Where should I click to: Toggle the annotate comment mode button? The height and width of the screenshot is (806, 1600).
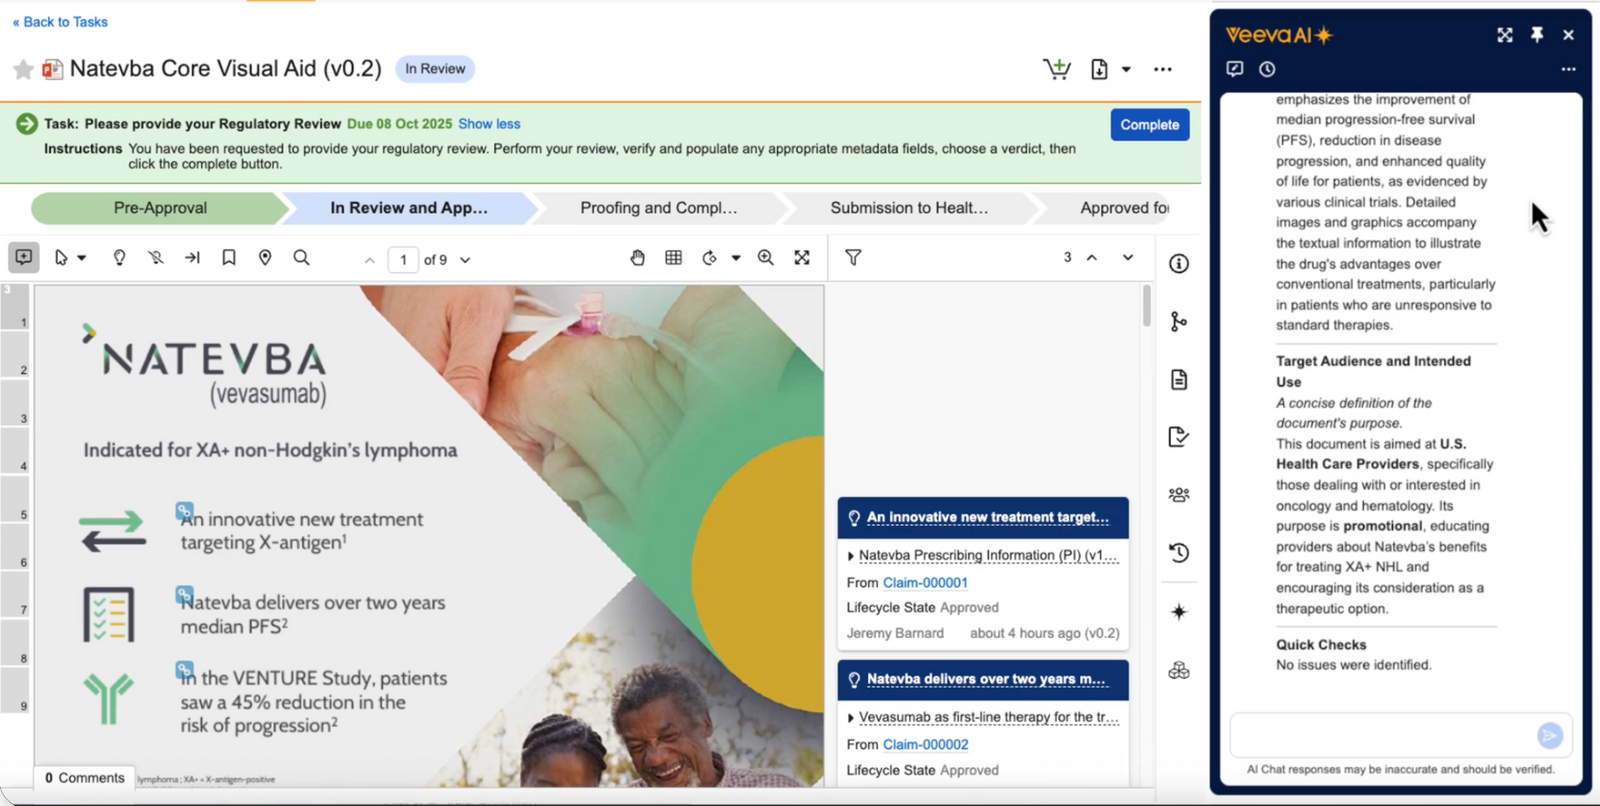23,257
